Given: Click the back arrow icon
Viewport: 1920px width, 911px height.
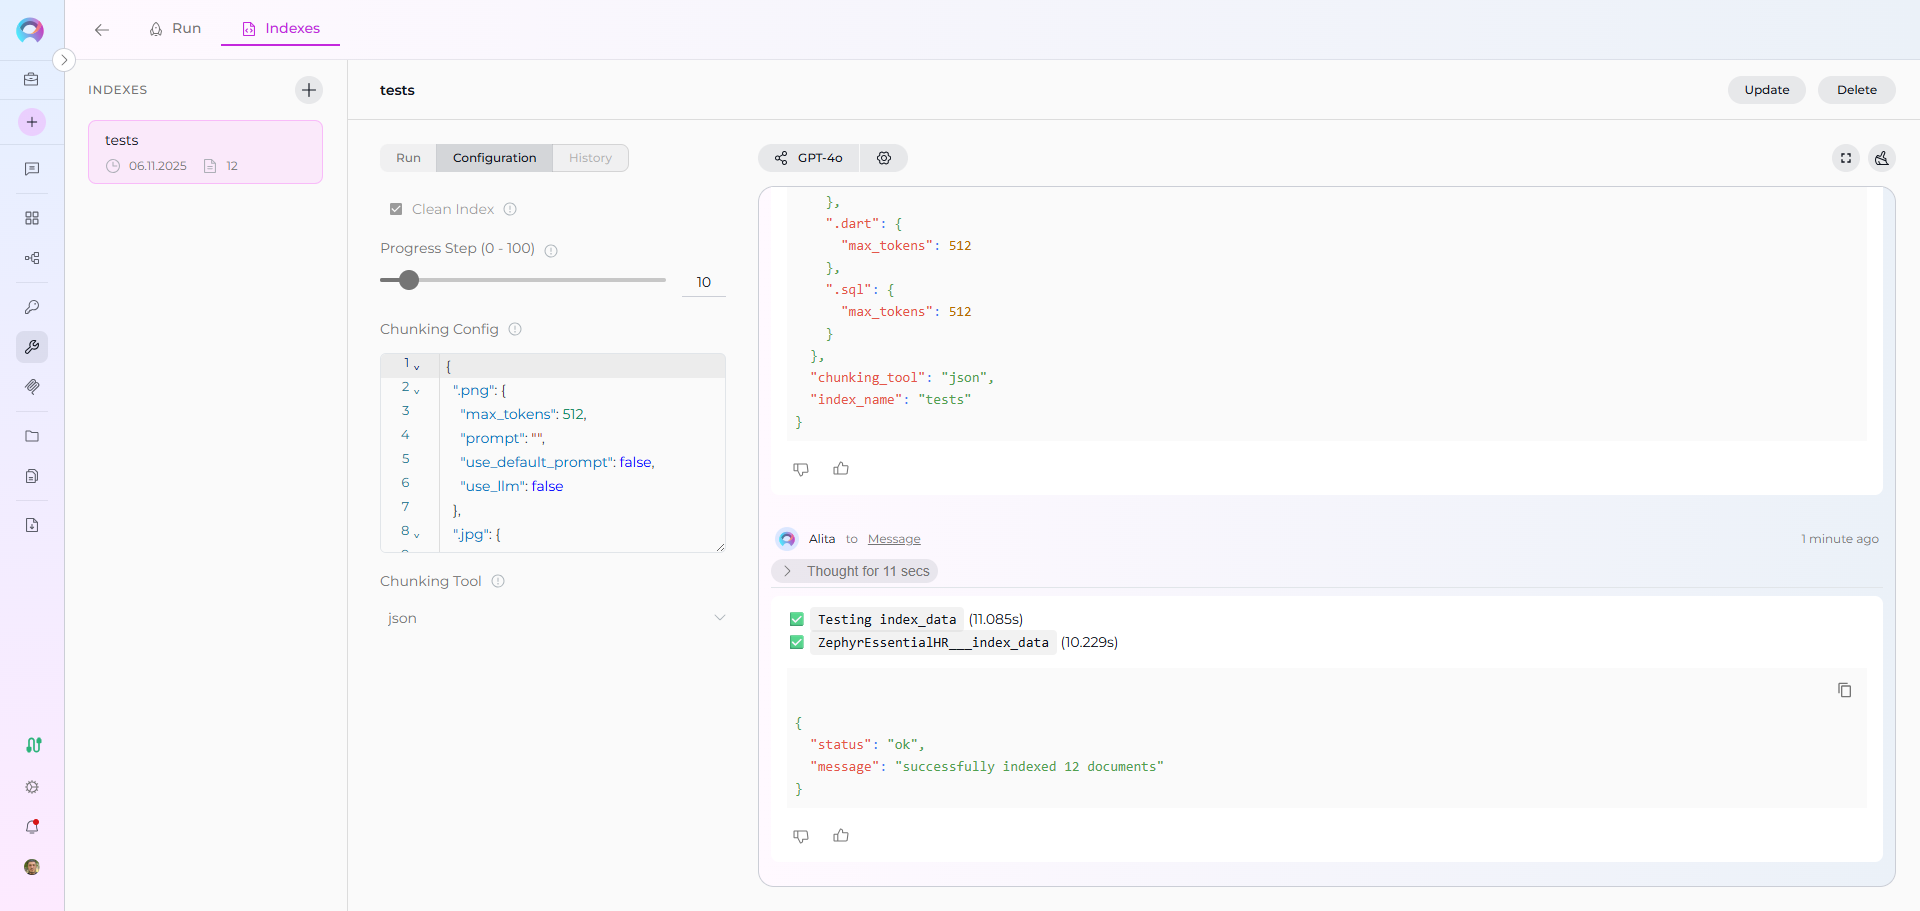Looking at the screenshot, I should pyautogui.click(x=102, y=29).
